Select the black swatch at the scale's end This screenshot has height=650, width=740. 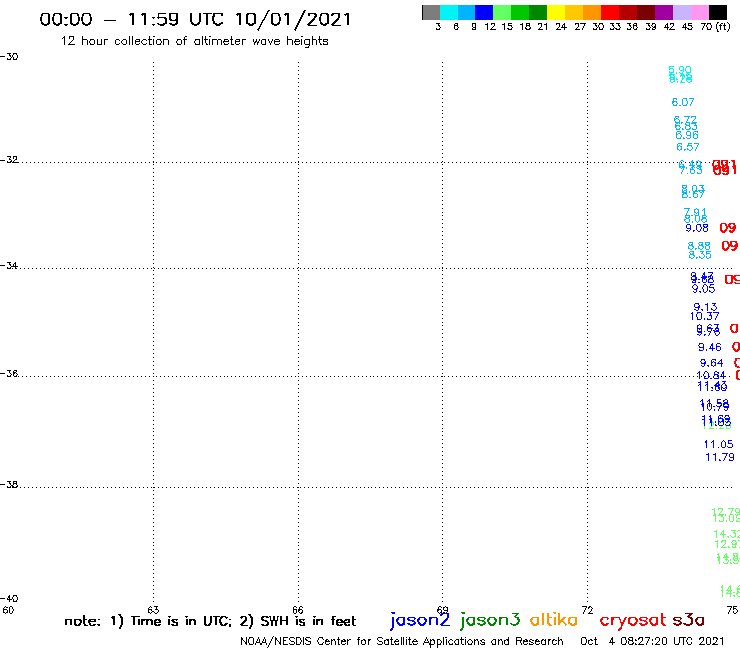718,12
